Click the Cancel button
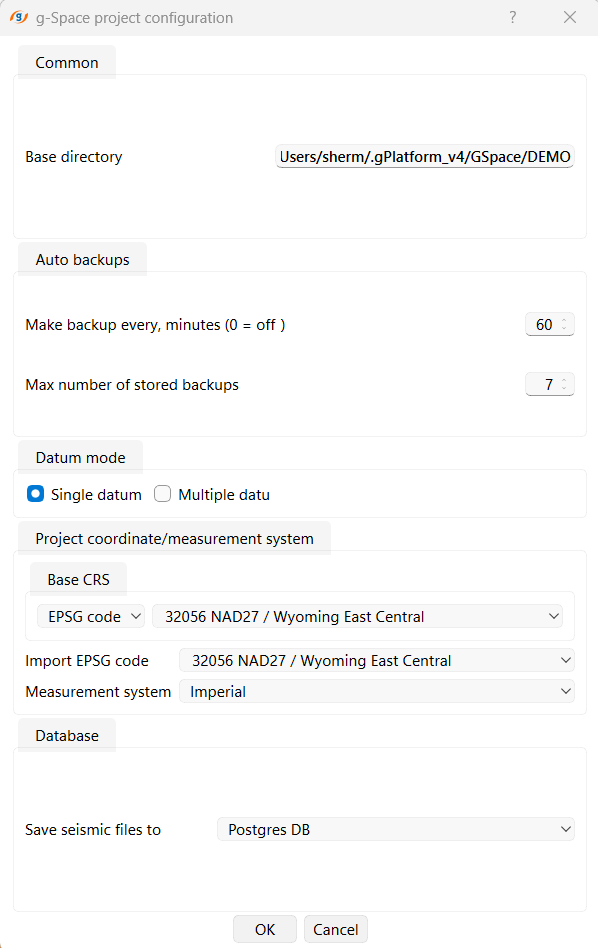The image size is (598, 948). [x=336, y=929]
